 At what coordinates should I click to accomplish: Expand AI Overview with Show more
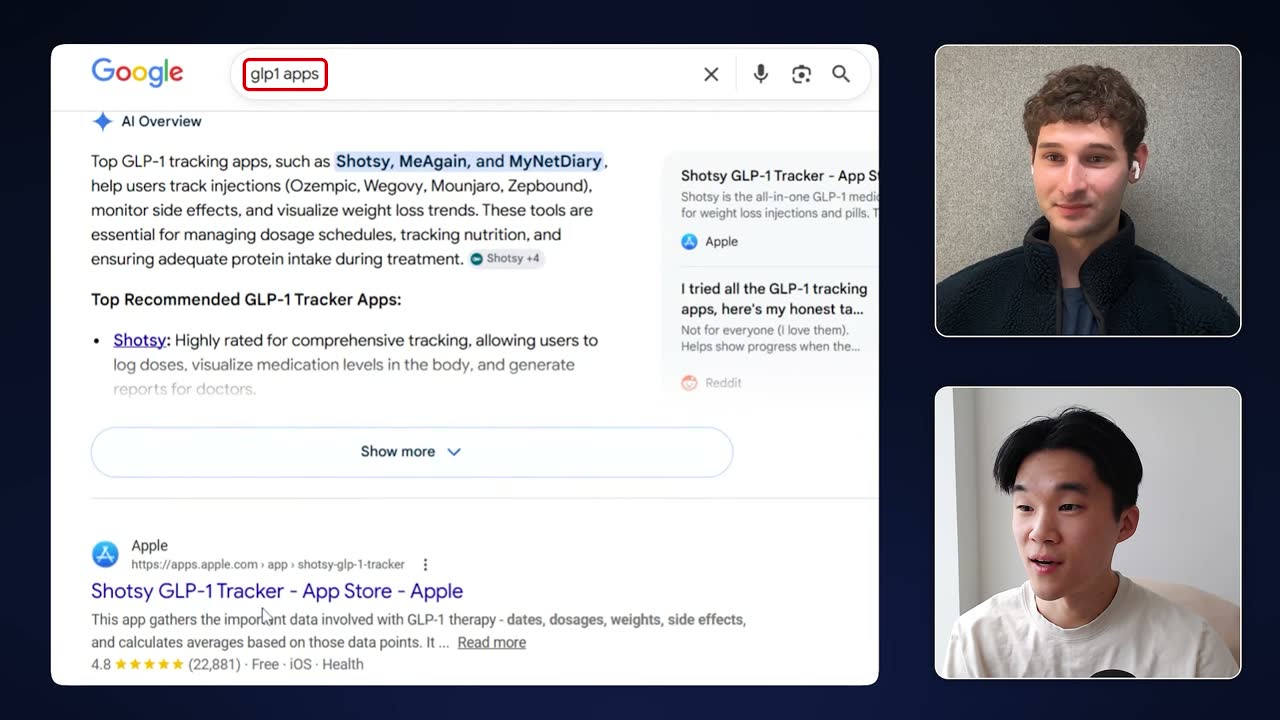(x=412, y=452)
